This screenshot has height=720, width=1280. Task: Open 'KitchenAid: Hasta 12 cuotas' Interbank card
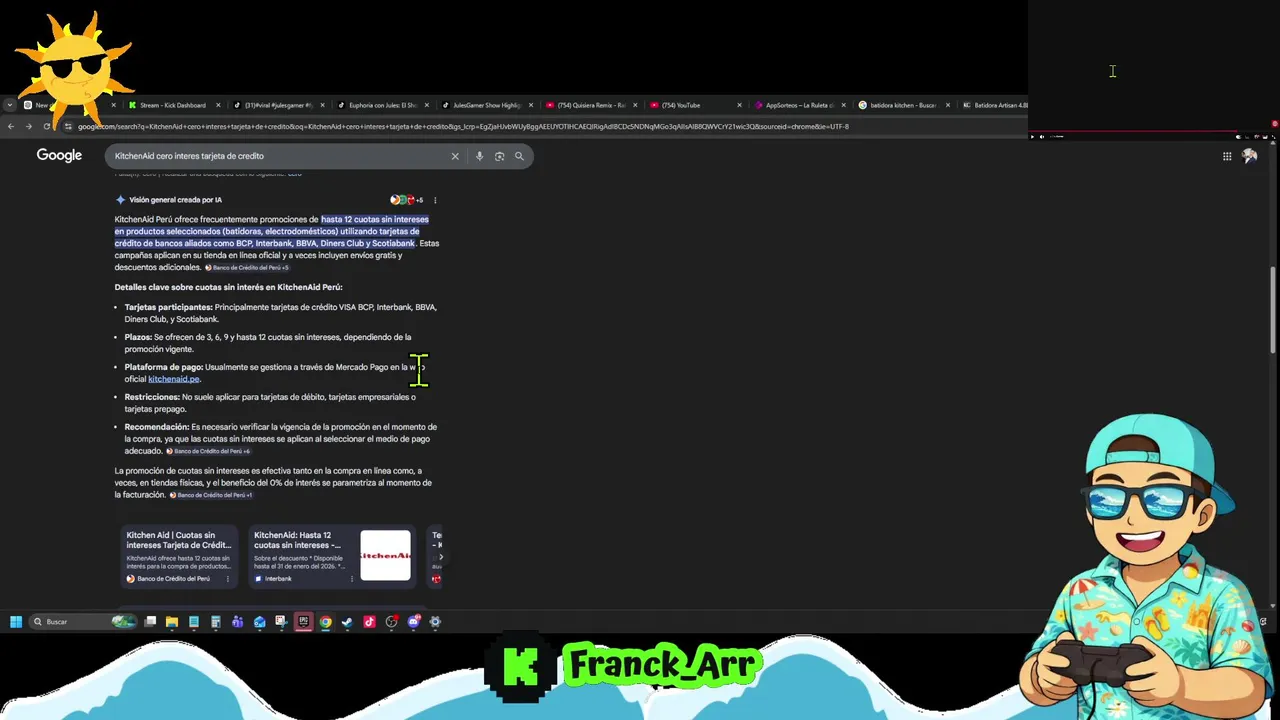(x=330, y=556)
